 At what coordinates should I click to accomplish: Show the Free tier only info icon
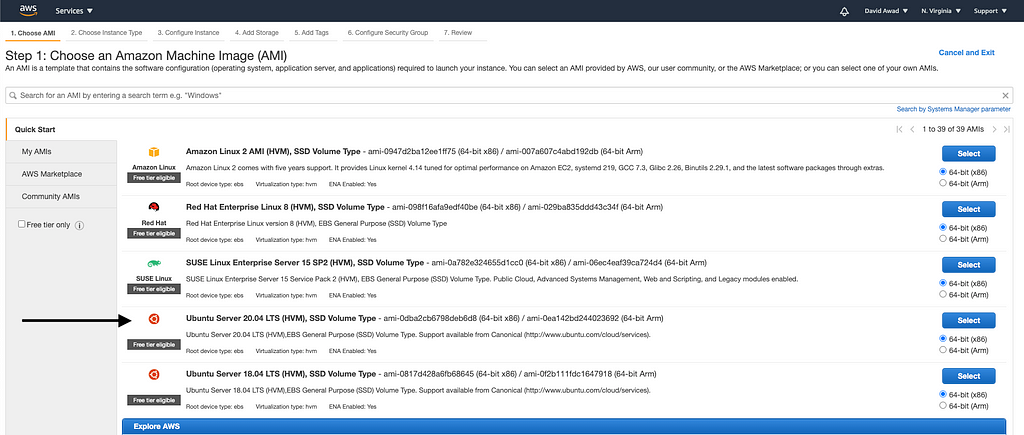click(80, 225)
